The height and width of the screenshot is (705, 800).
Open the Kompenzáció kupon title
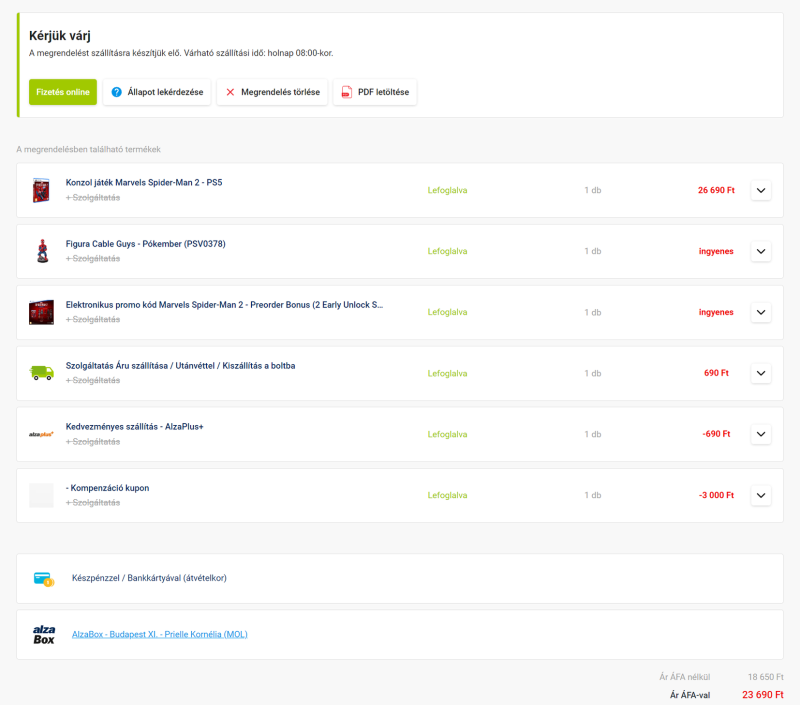[x=108, y=488]
